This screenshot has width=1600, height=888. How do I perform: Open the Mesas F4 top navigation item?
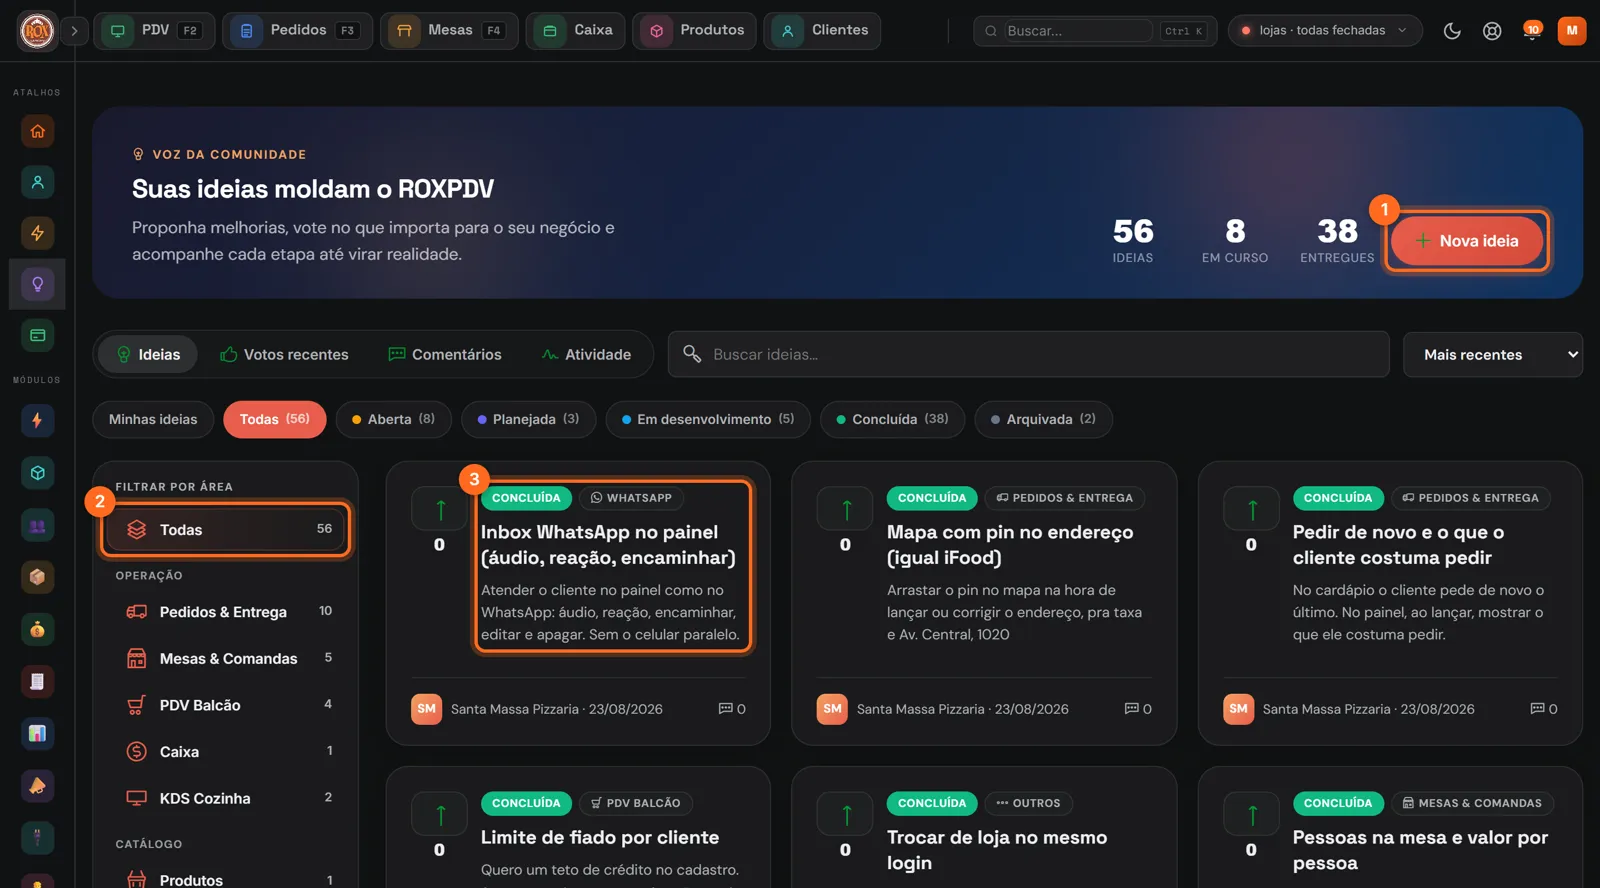[449, 31]
